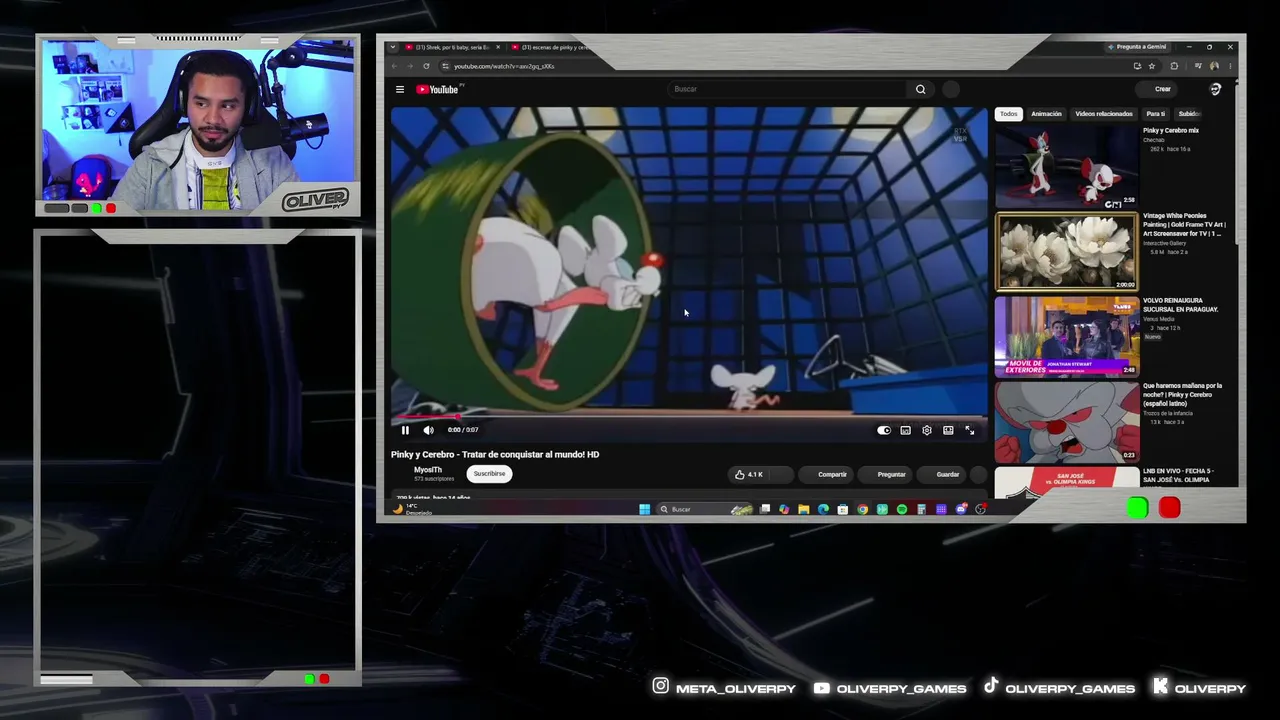This screenshot has width=1280, height=720.
Task: Reload the page in Chrome
Action: (x=426, y=66)
